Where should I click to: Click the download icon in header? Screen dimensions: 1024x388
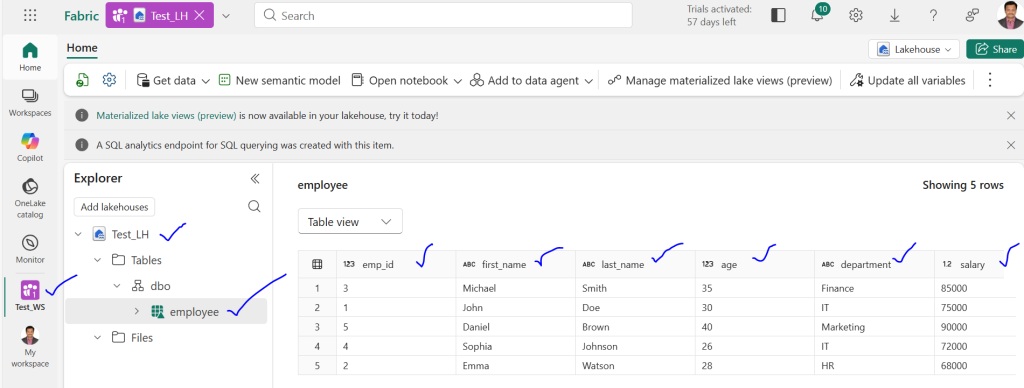tap(894, 15)
